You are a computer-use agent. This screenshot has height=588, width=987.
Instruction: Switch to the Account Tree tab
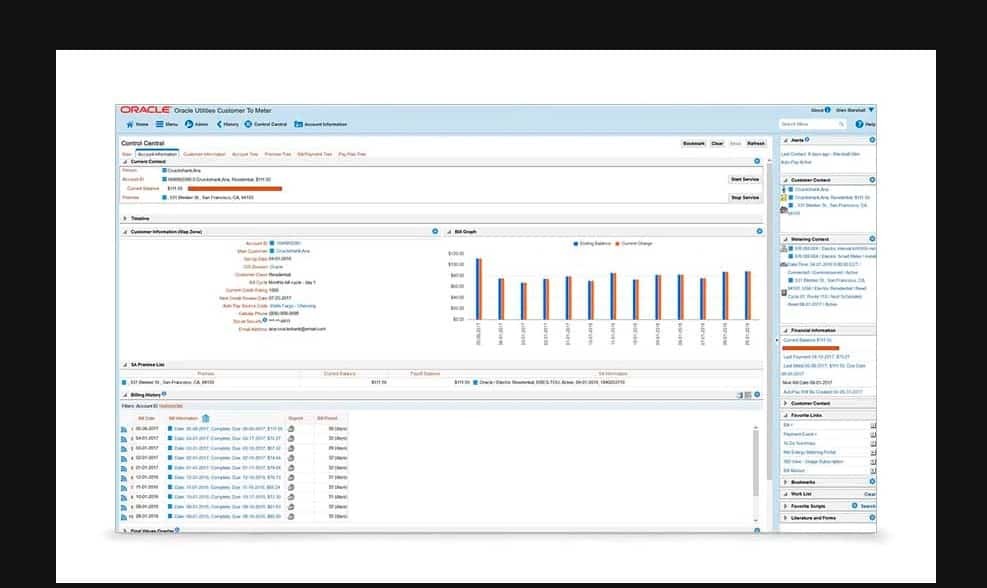coord(245,154)
